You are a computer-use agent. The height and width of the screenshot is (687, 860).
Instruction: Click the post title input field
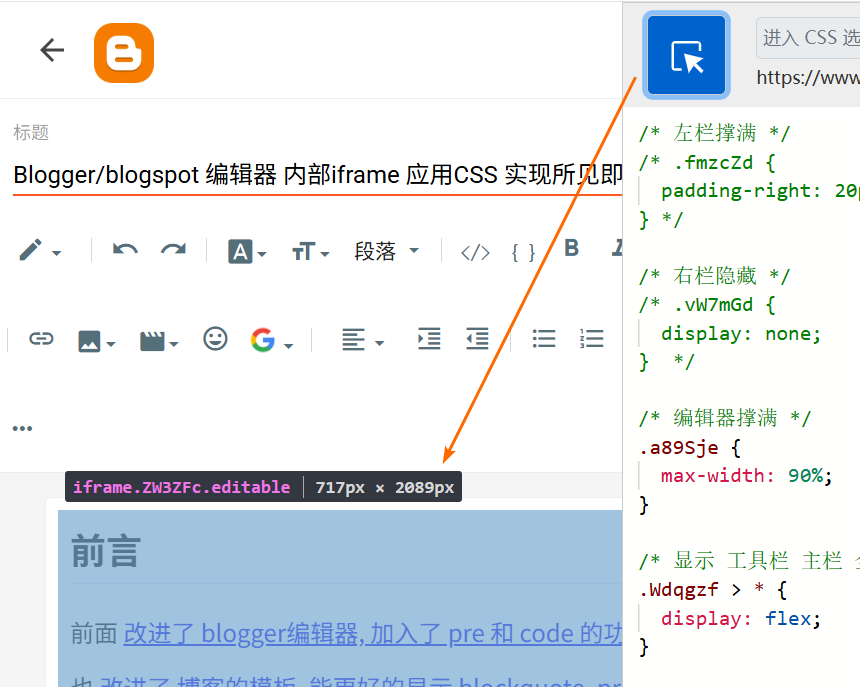(x=318, y=175)
